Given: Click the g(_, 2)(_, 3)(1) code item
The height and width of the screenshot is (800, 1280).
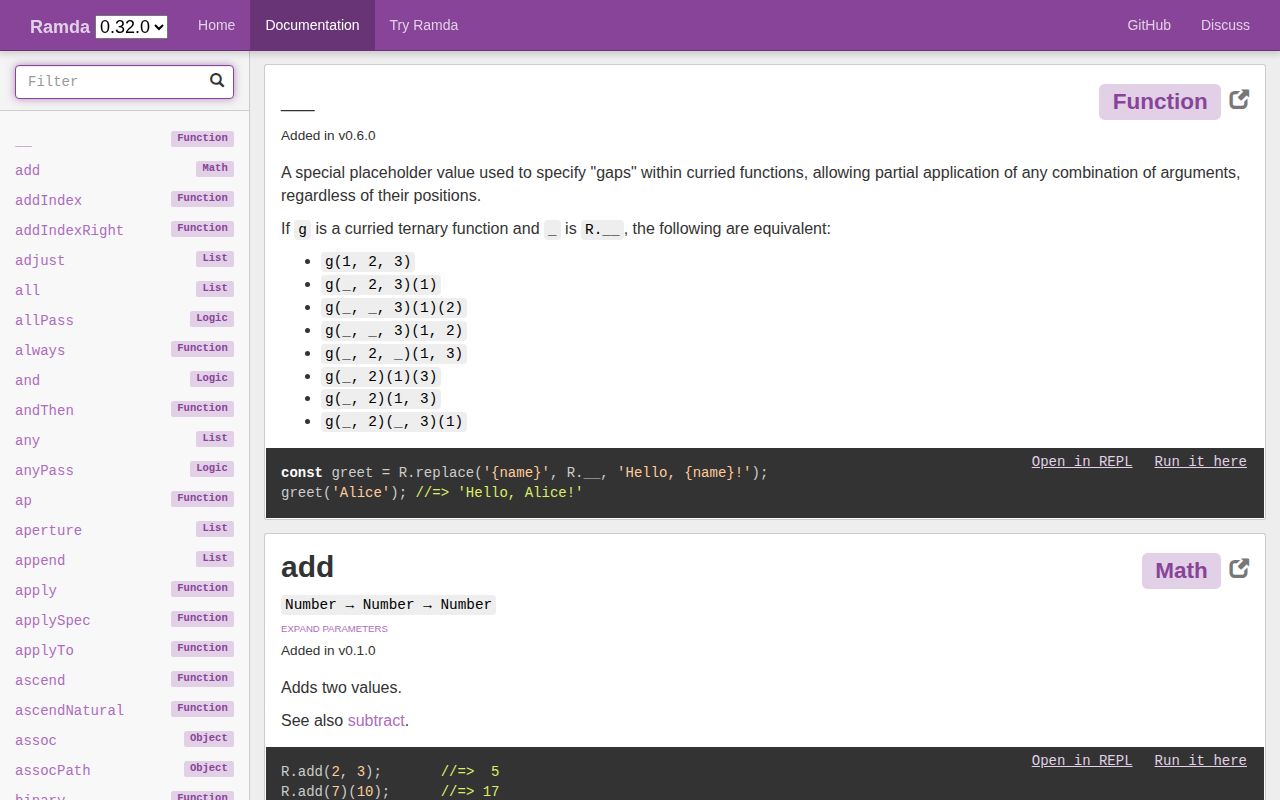Looking at the screenshot, I should 394,422.
